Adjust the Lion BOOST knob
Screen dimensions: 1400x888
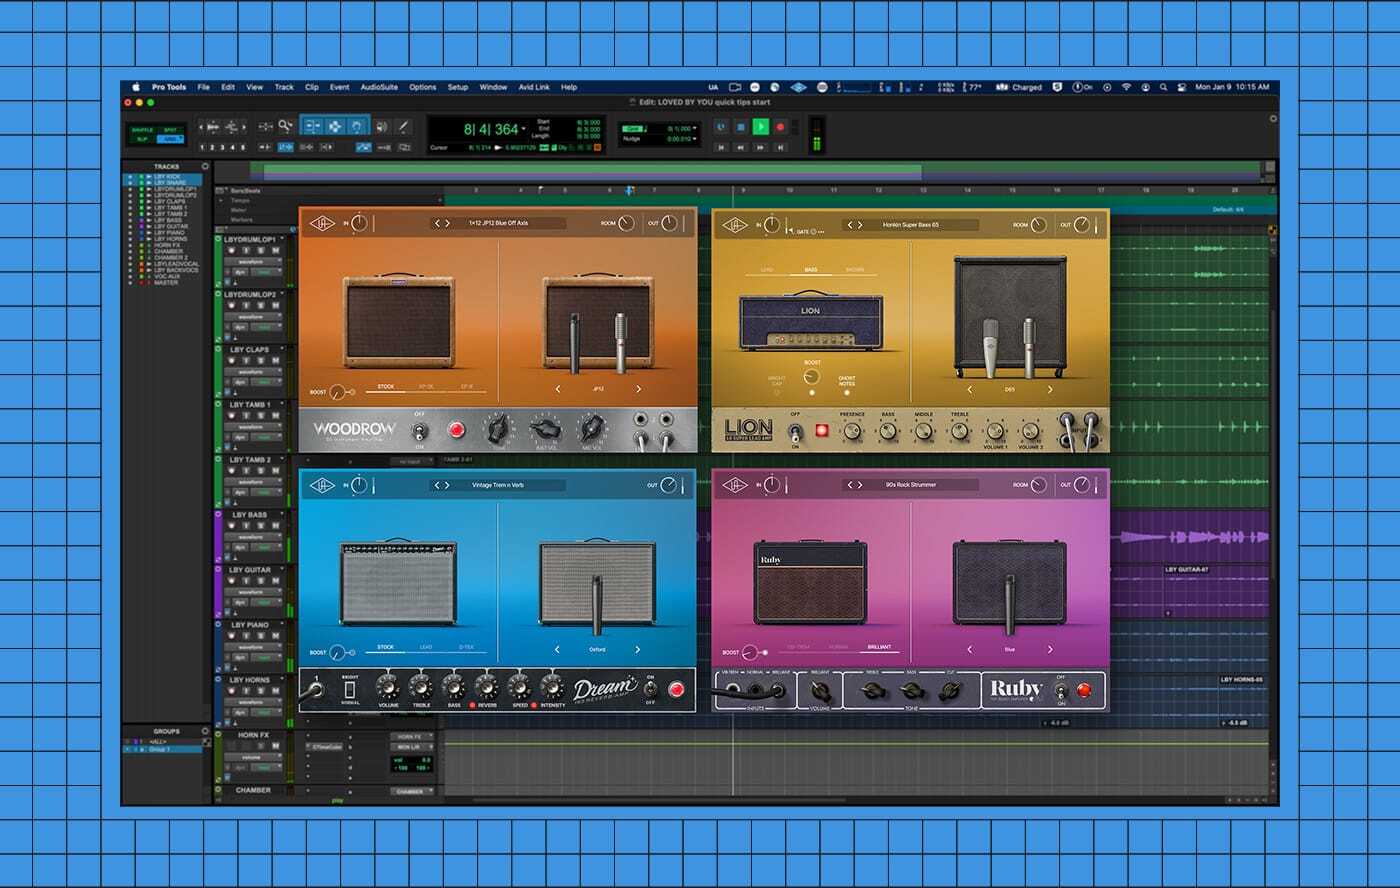812,377
